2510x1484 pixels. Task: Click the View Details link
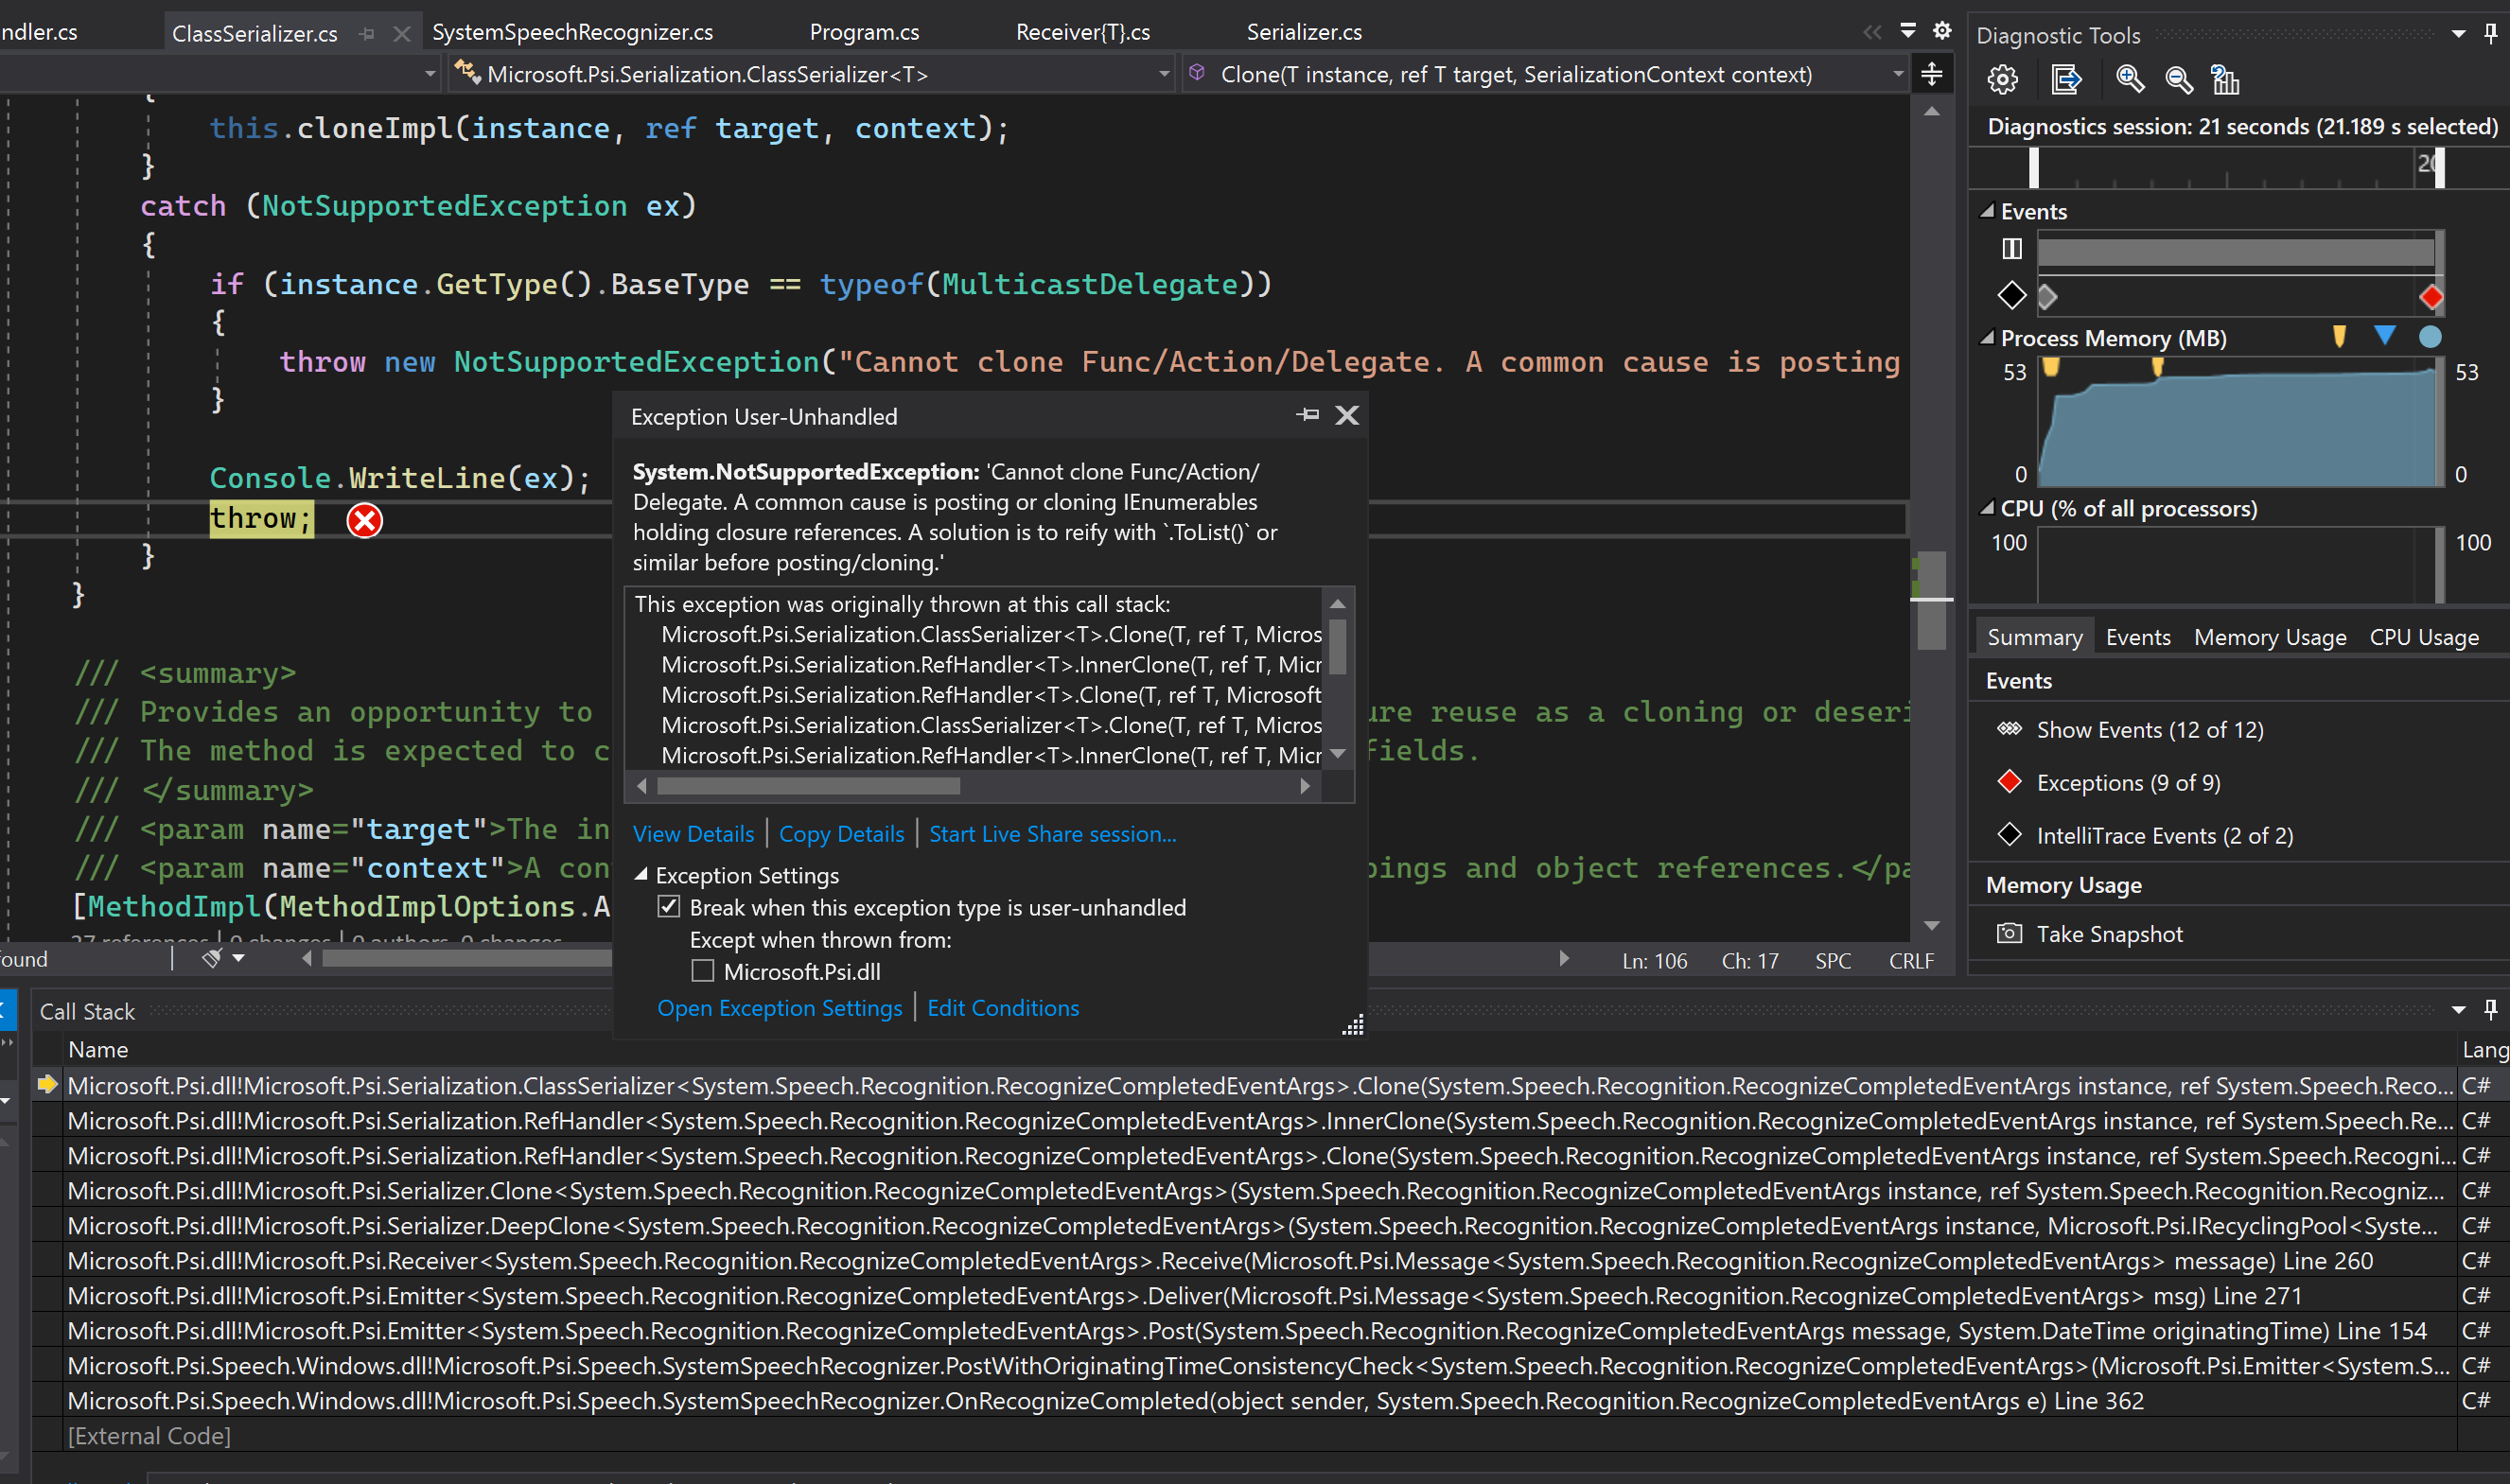[693, 834]
